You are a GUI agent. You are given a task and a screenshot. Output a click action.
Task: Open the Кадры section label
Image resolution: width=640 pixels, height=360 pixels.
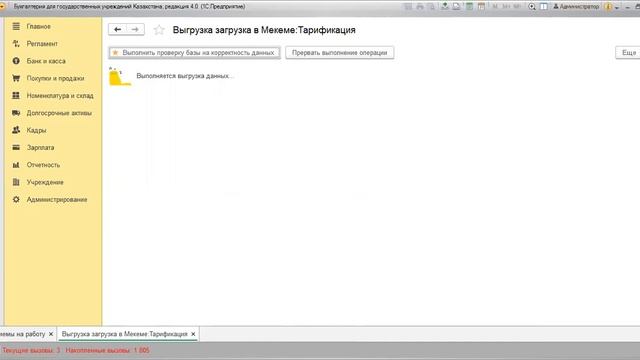pyautogui.click(x=36, y=131)
